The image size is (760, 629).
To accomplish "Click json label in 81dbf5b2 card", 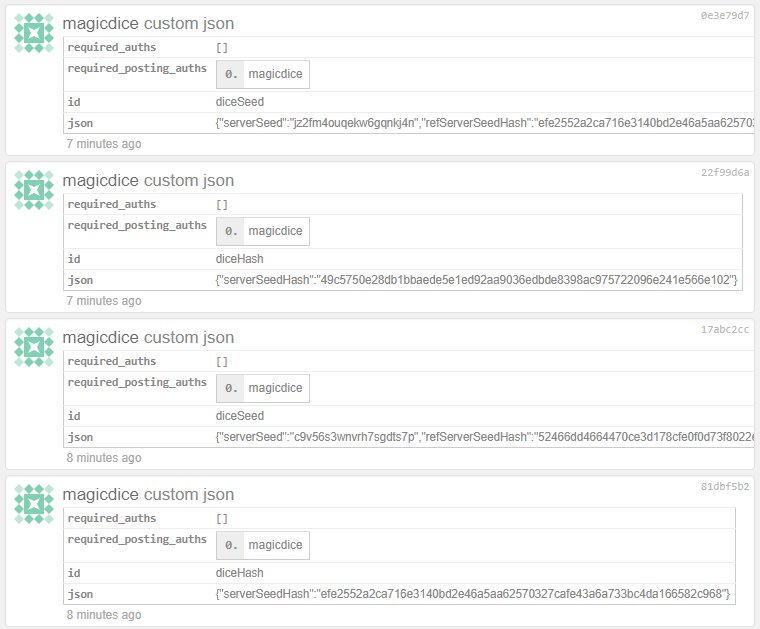I will click(80, 595).
